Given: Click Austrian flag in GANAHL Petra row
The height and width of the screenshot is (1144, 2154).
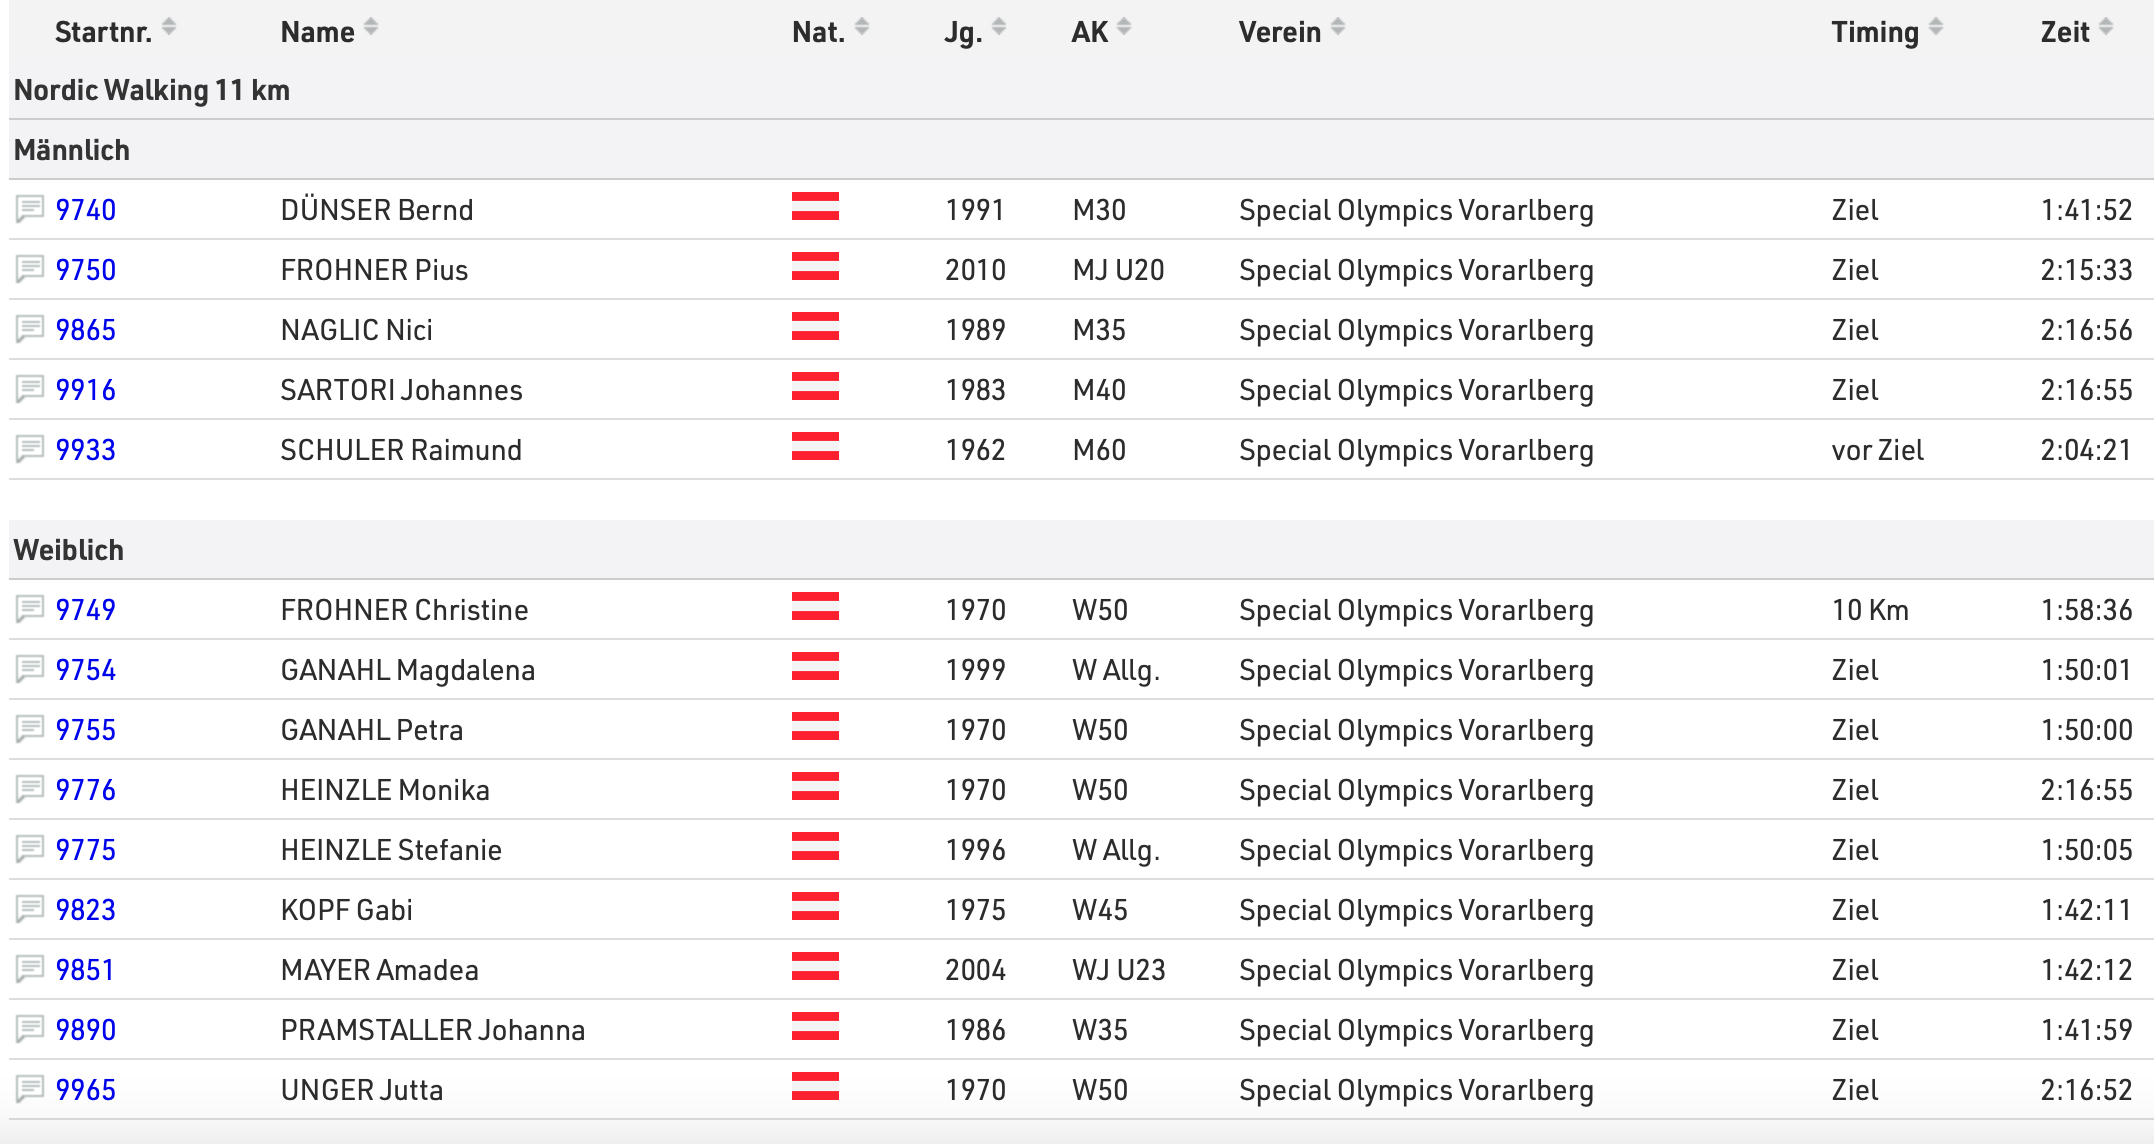Looking at the screenshot, I should [x=815, y=726].
